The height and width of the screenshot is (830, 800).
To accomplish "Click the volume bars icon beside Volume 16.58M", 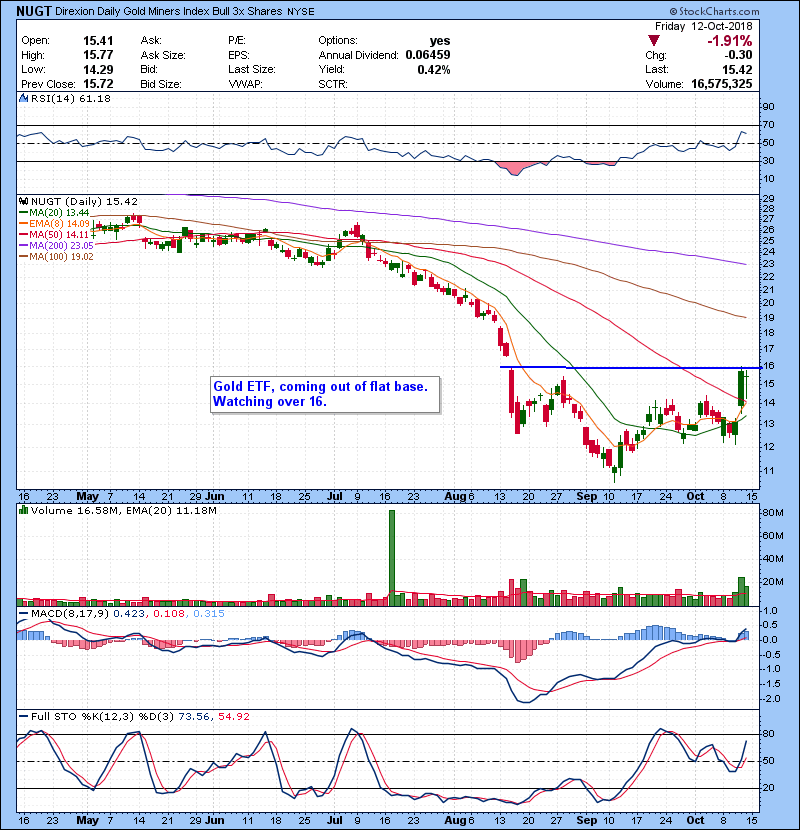I will 24,510.
